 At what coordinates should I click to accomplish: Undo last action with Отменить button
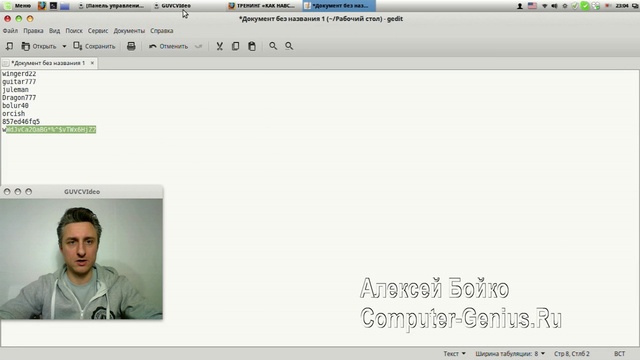[169, 46]
